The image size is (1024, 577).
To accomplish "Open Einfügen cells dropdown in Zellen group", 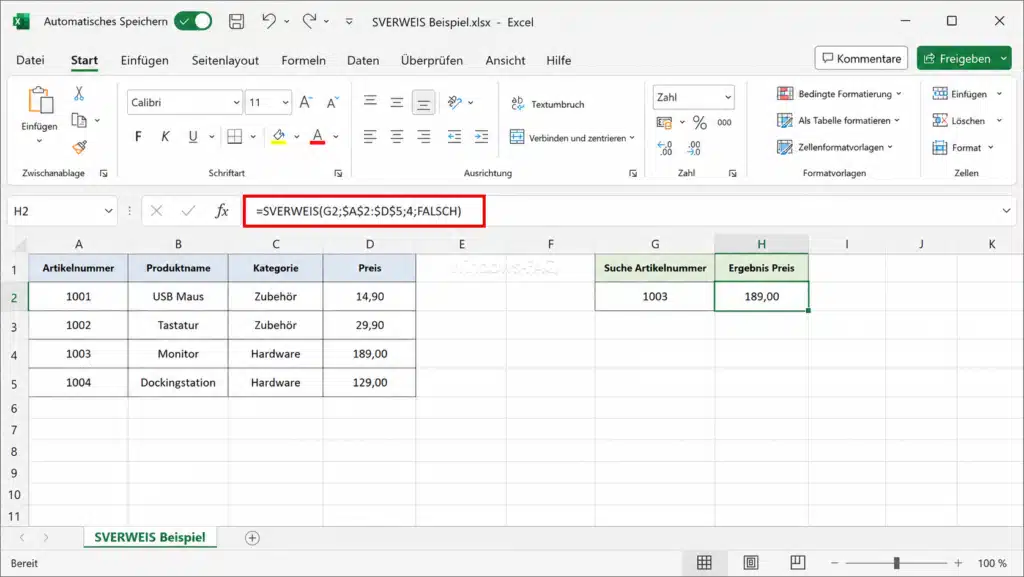I will pos(999,94).
